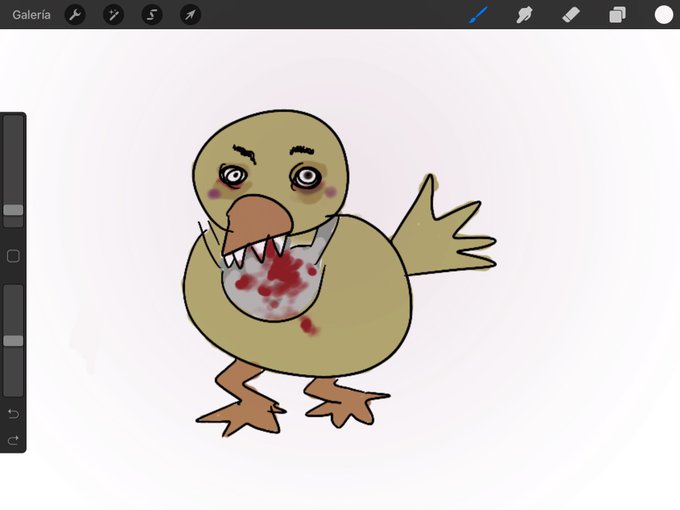
Task: Select the Brush paint tool
Action: (x=479, y=15)
